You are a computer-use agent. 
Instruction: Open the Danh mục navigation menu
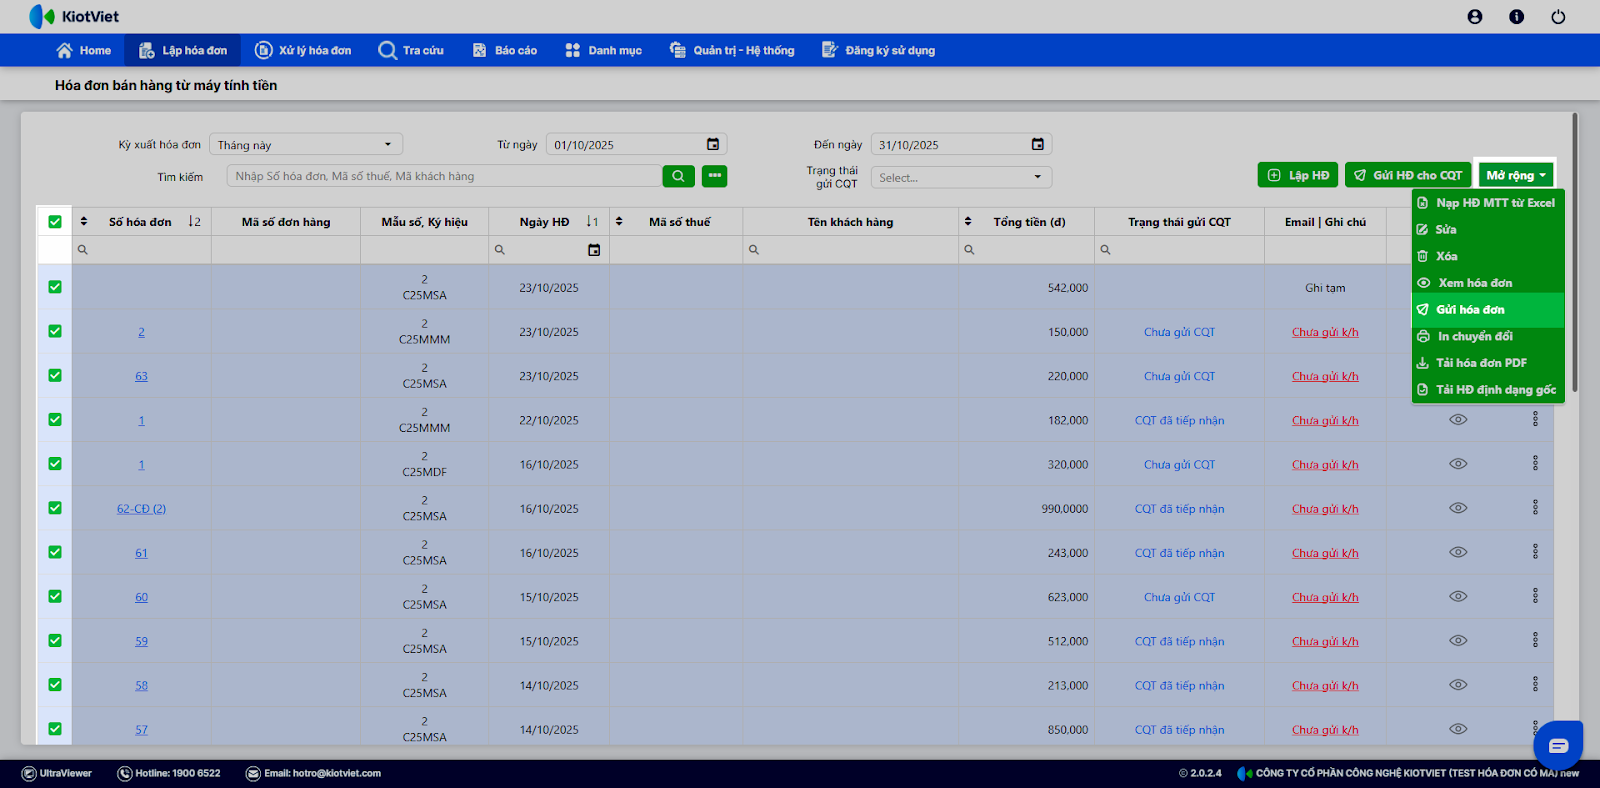(x=603, y=50)
